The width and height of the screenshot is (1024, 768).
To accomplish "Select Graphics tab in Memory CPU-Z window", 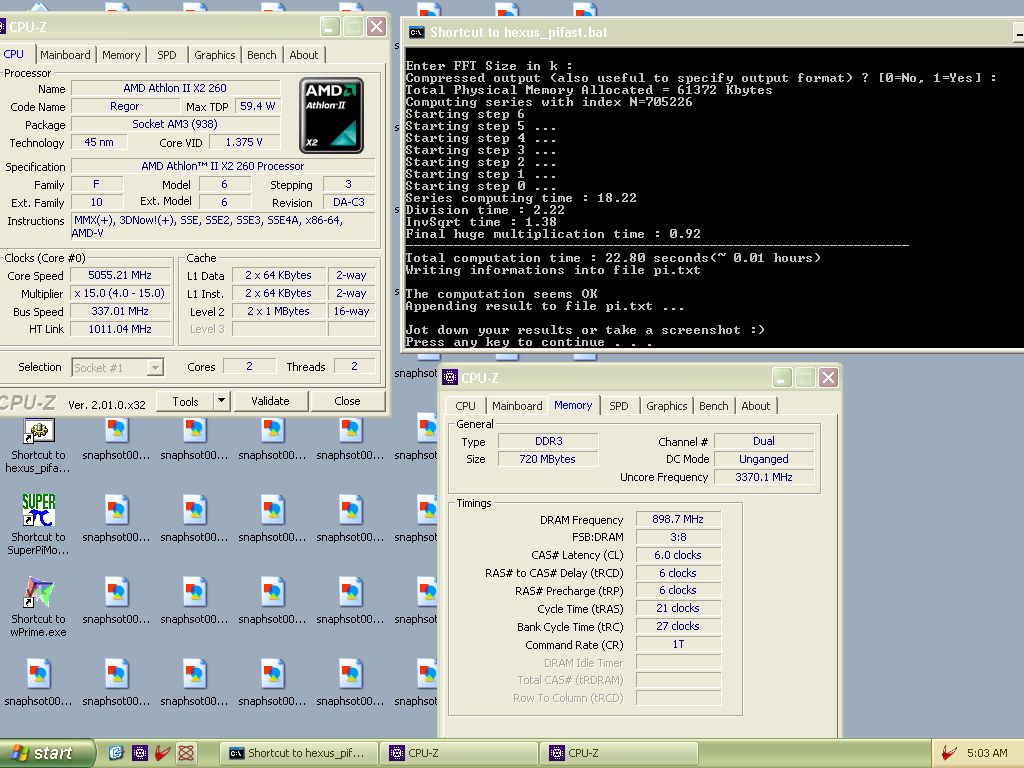I will click(666, 406).
